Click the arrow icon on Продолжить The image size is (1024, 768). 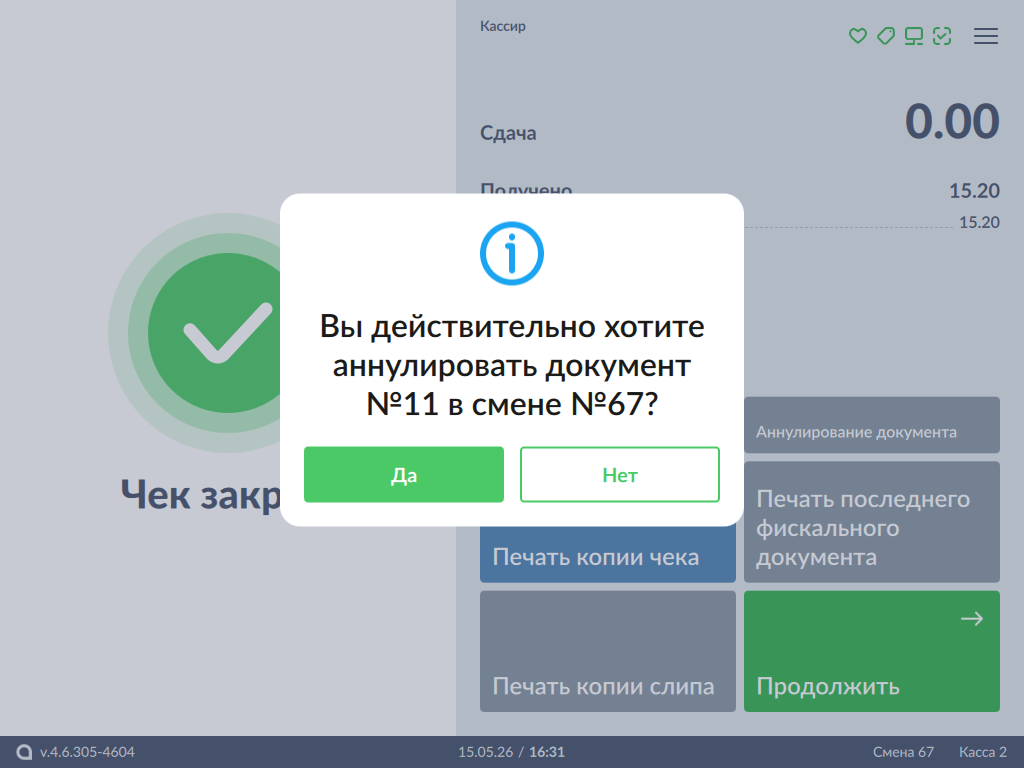point(972,618)
